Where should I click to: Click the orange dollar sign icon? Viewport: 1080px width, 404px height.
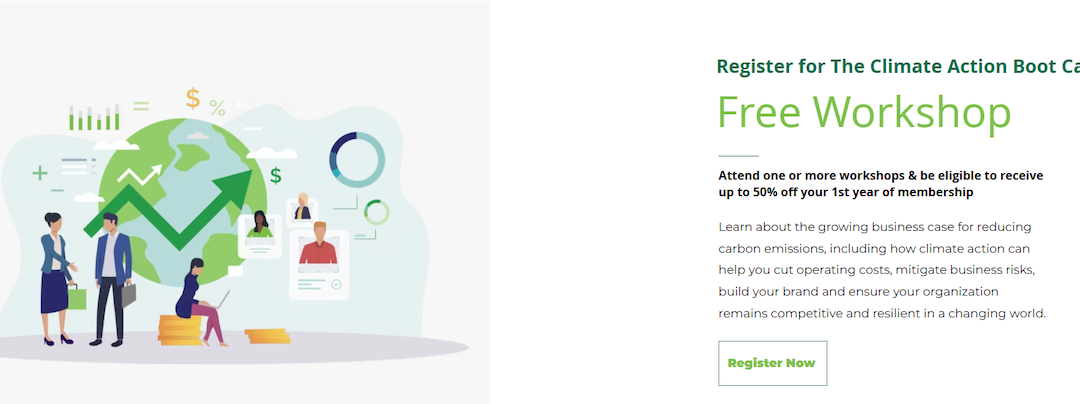(193, 98)
